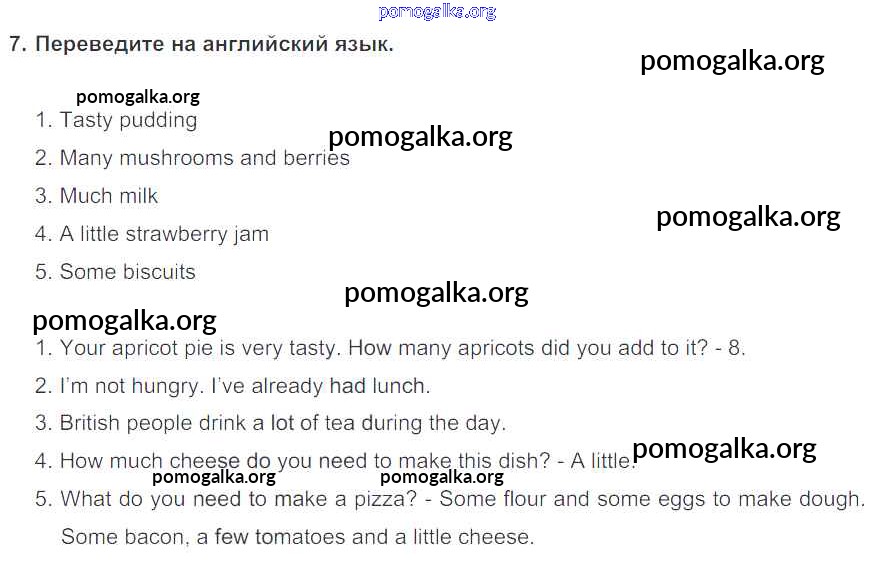Click the blue pomogalka.org link at top
Viewport: 872px width, 562px height.
pos(437,12)
